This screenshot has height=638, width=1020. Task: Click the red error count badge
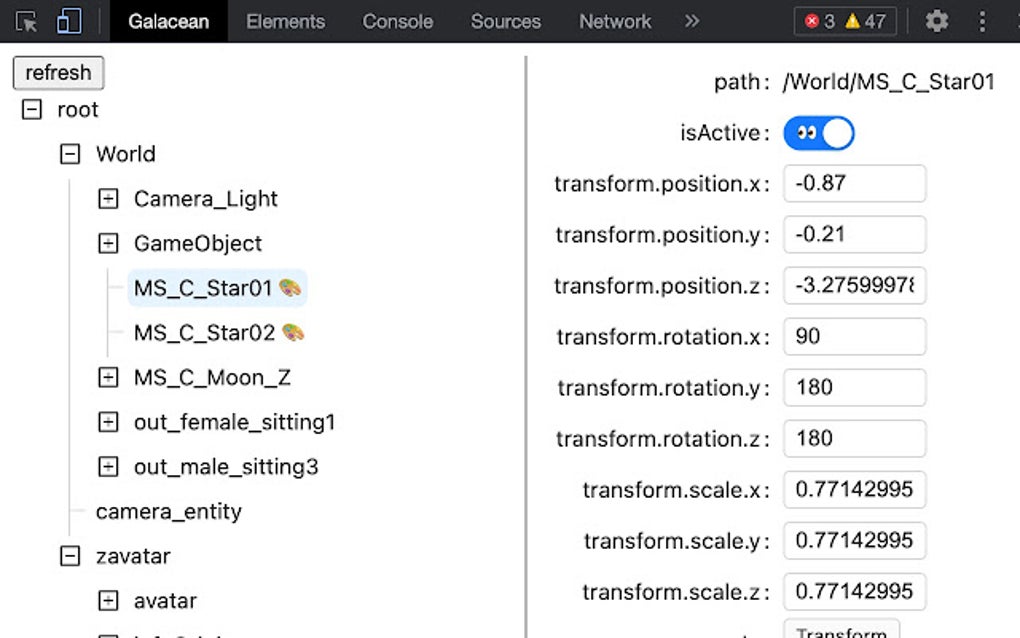pyautogui.click(x=820, y=21)
